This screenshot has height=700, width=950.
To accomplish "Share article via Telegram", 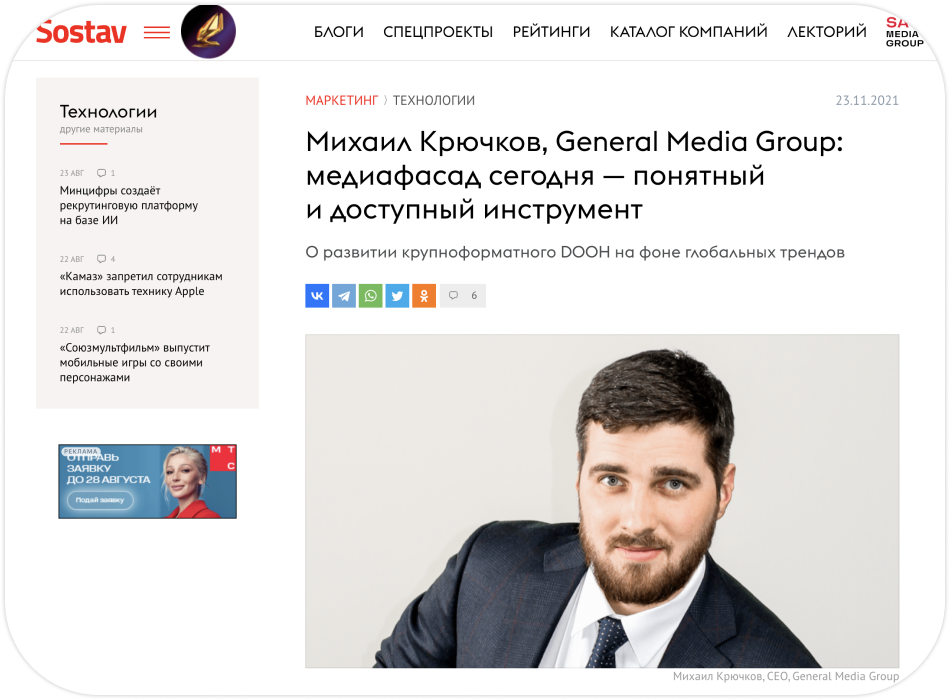I will click(344, 296).
